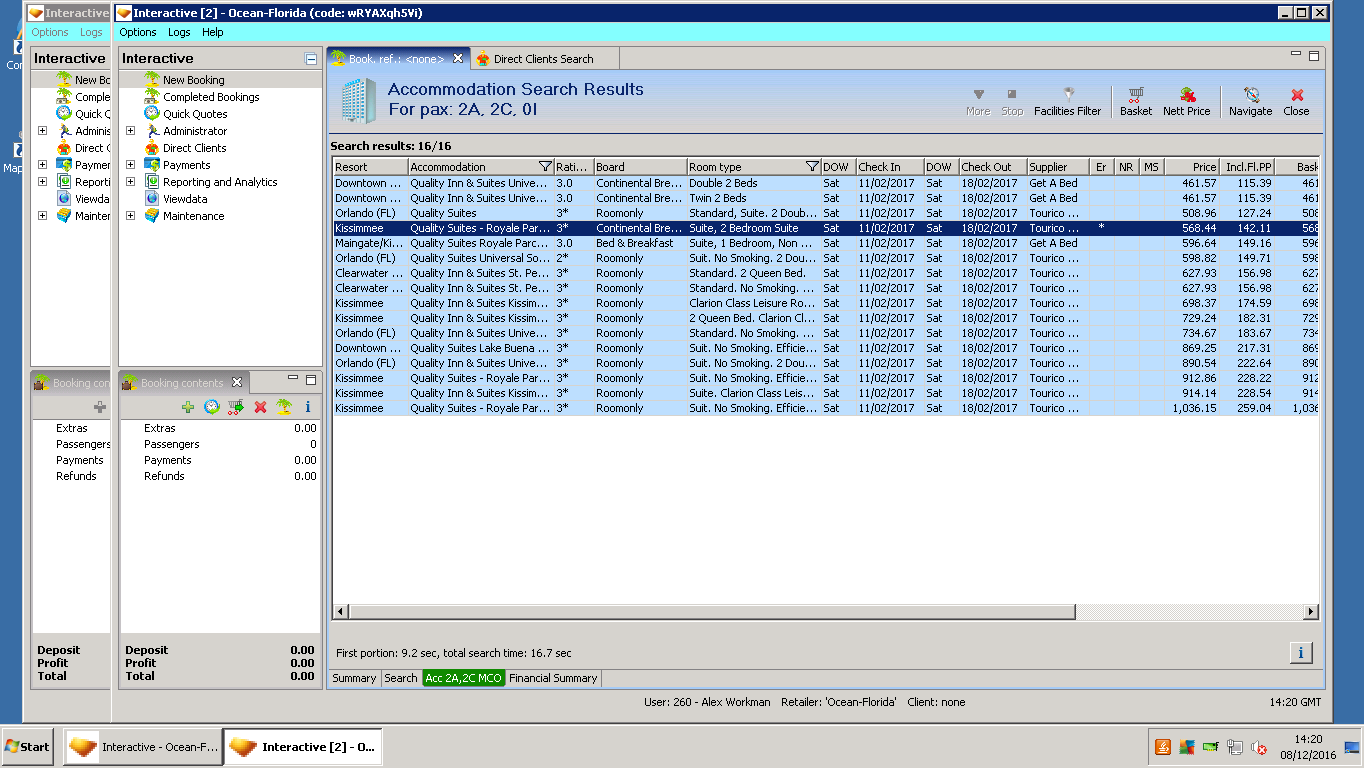Screen dimensions: 1364x768
Task: Select Quick Quotes in the sidebar
Action: (x=195, y=114)
